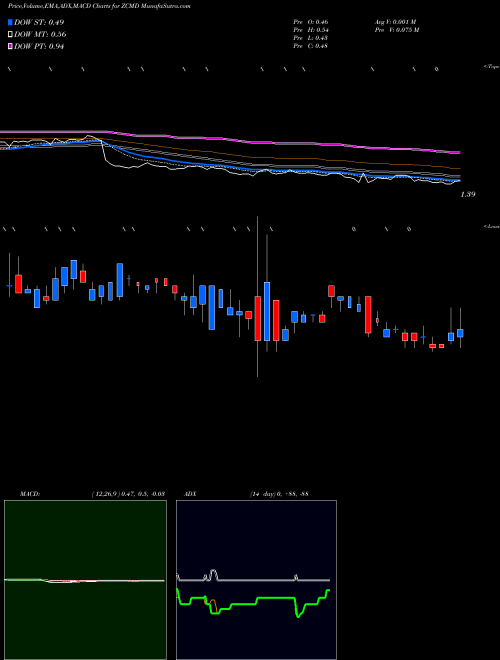The height and width of the screenshot is (660, 500).
Task: Click the tallest-wick red candlestick in the price chart
Action: coord(258,318)
